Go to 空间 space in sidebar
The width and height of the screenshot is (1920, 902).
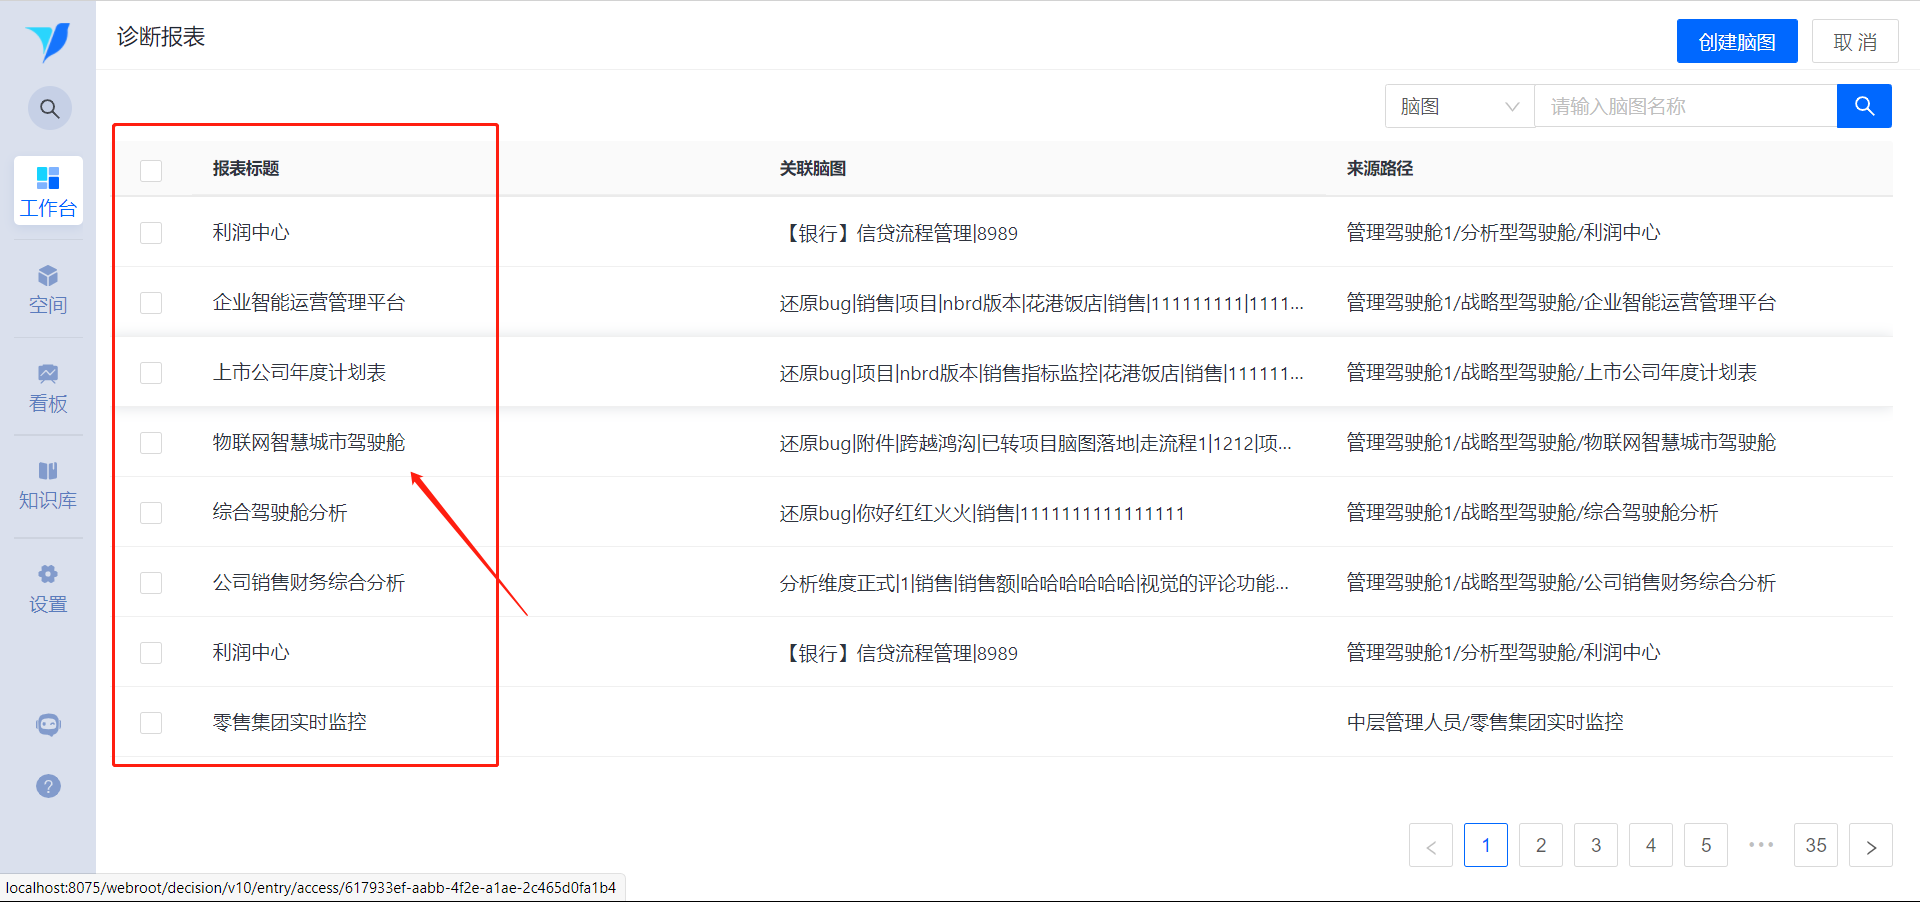(x=48, y=289)
